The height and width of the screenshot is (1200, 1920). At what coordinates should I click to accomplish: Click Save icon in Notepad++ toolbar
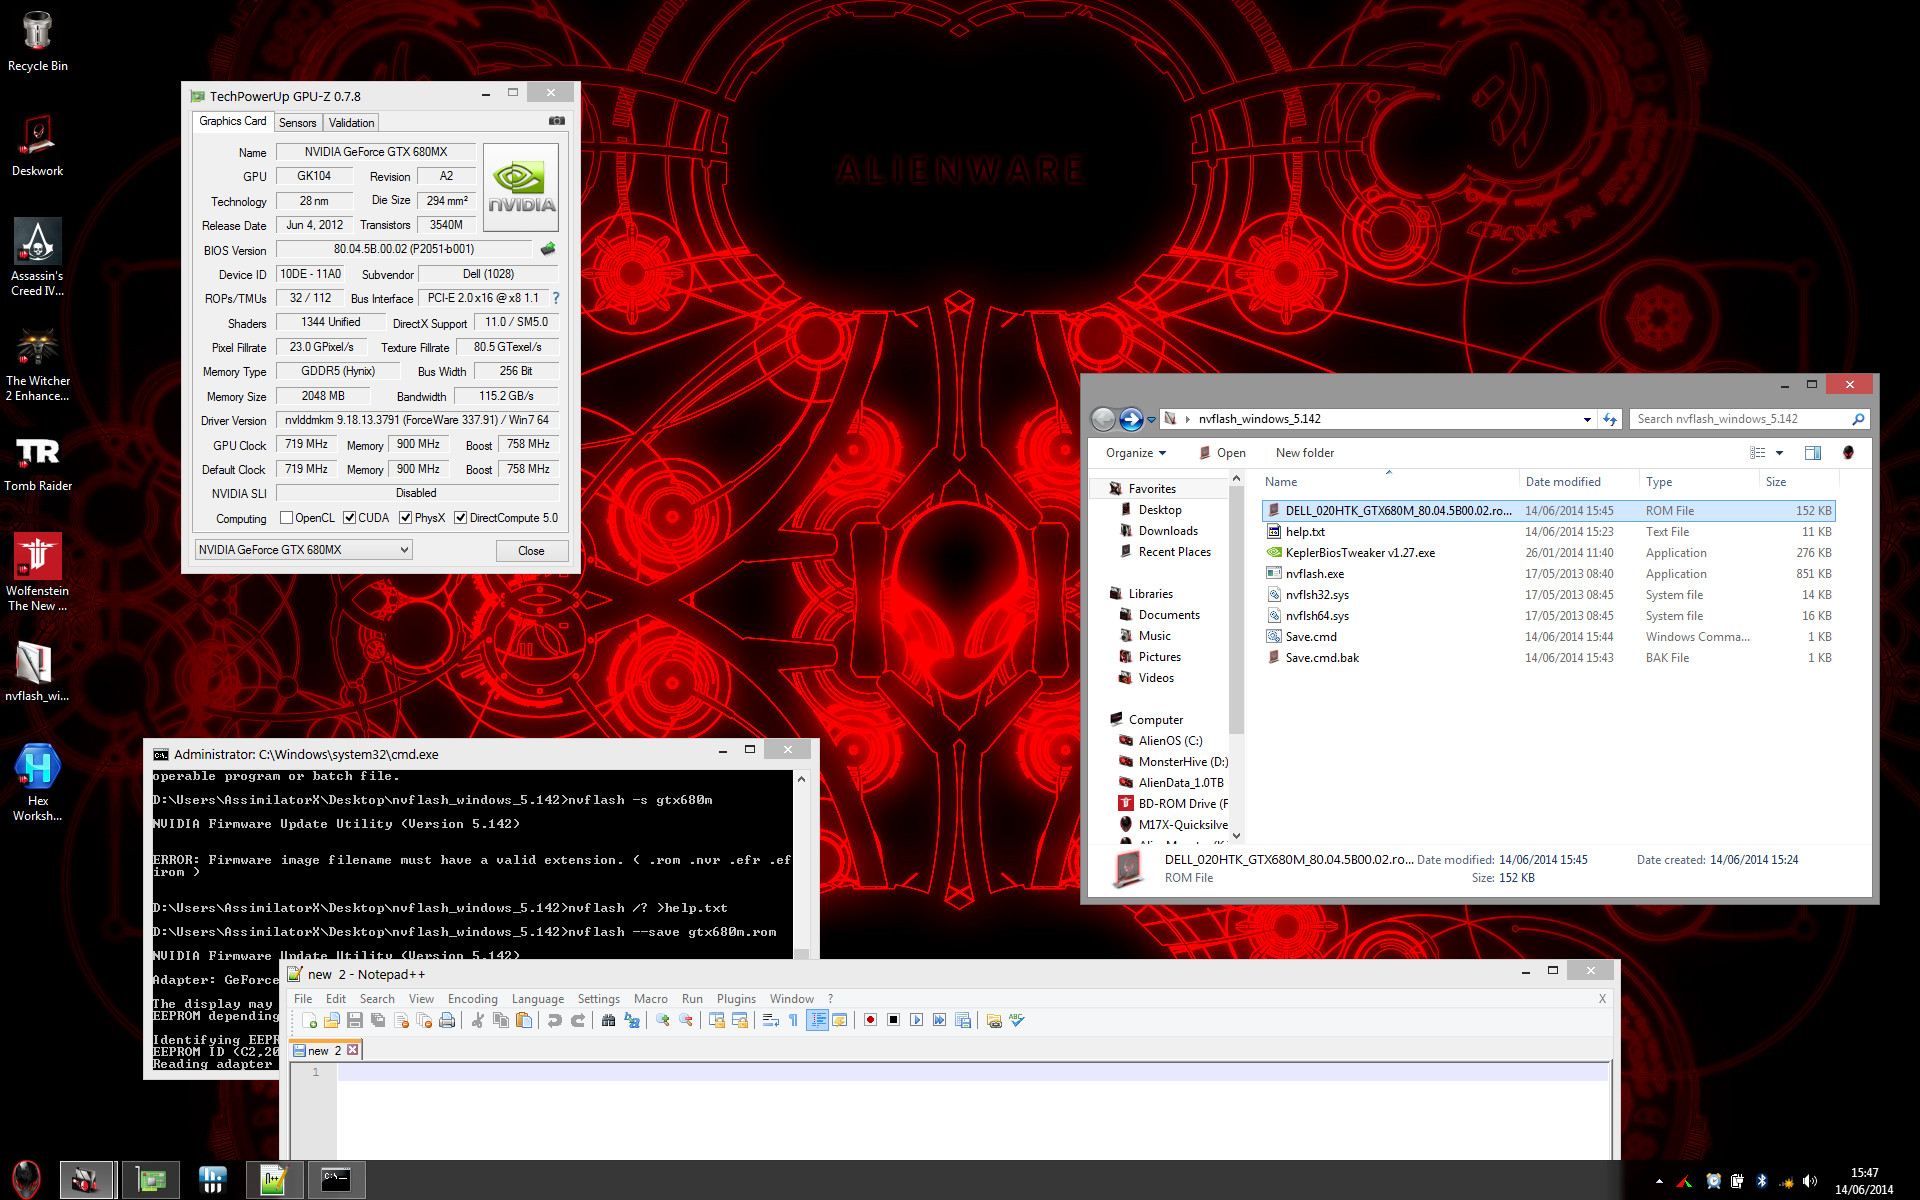(354, 1020)
